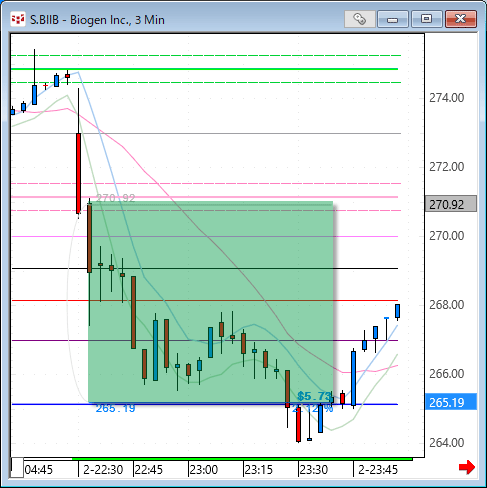Screen dimensions: 487x488
Task: Maximize the Biogen chart window
Action: click(x=426, y=19)
